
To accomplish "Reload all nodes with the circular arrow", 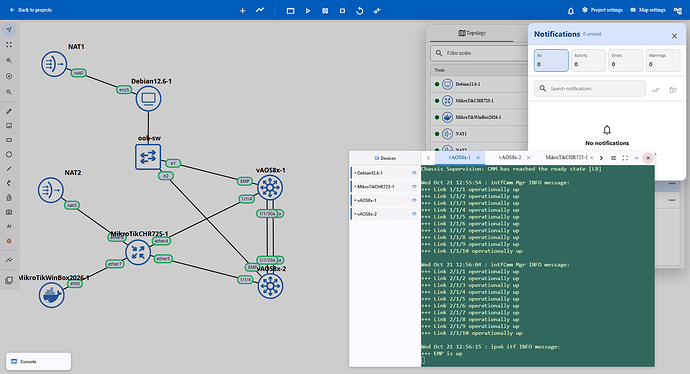I will [x=360, y=11].
